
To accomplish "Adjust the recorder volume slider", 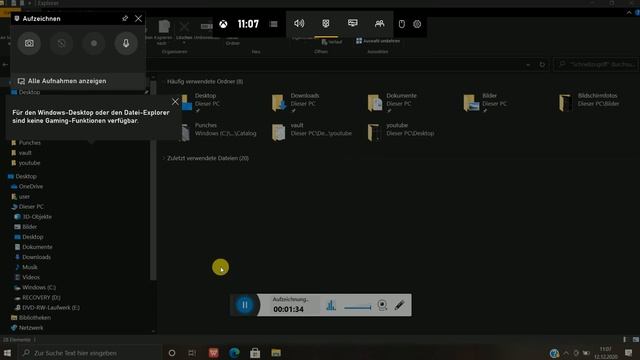I will (x=358, y=307).
